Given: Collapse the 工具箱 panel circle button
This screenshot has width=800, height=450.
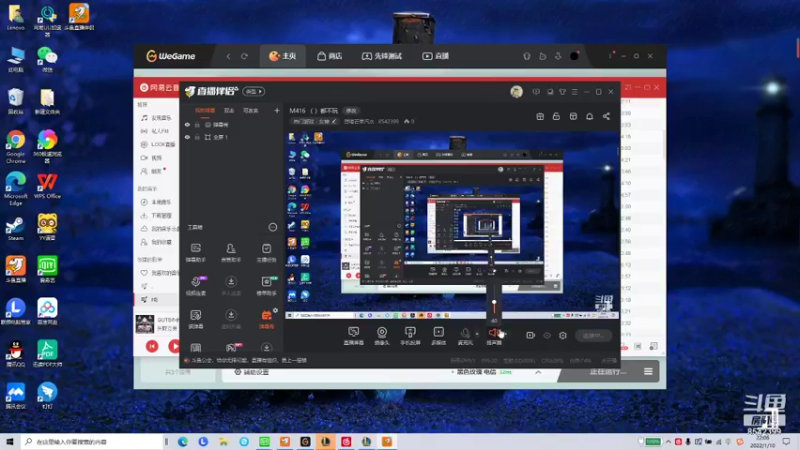Looking at the screenshot, I should [273, 227].
